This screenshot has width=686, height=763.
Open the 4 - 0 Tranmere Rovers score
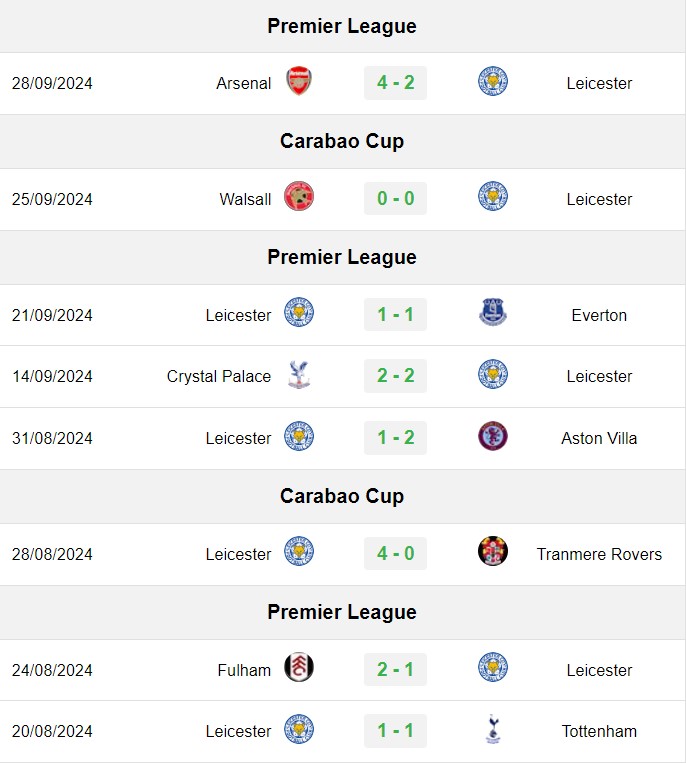[x=396, y=553]
